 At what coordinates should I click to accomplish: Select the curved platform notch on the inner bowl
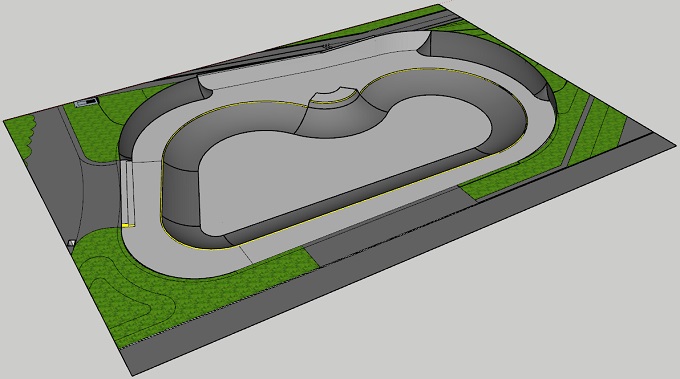click(335, 96)
